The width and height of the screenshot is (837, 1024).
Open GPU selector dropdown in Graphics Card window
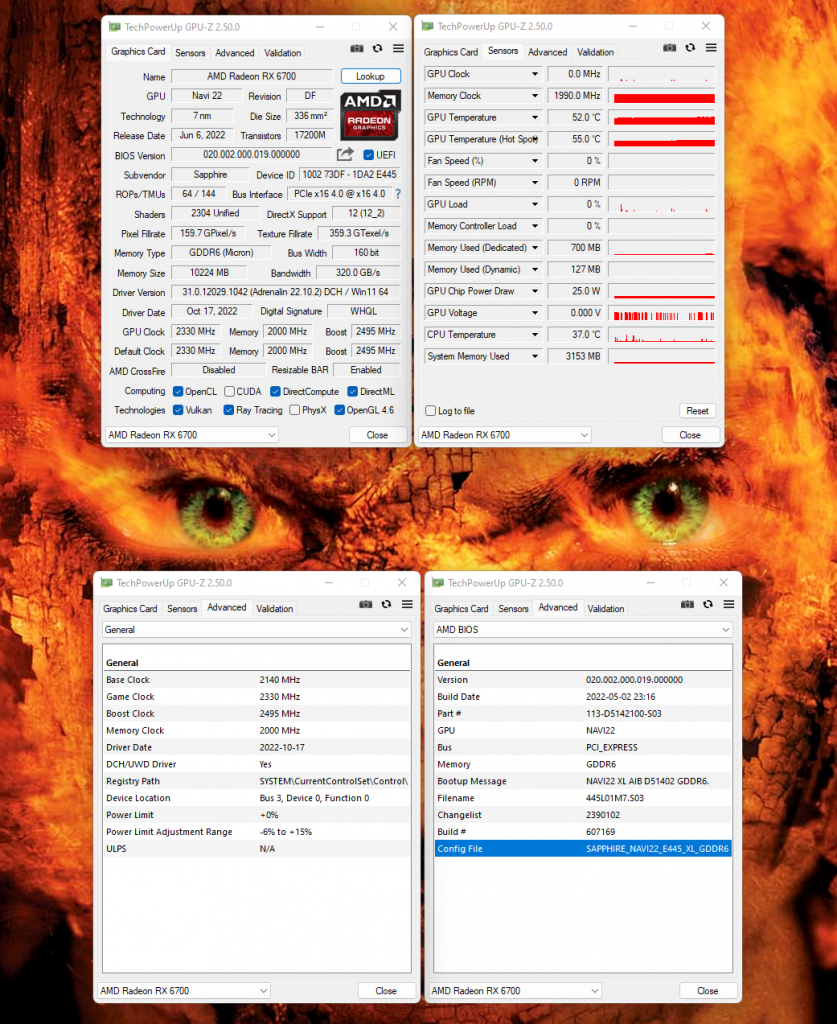[x=191, y=435]
